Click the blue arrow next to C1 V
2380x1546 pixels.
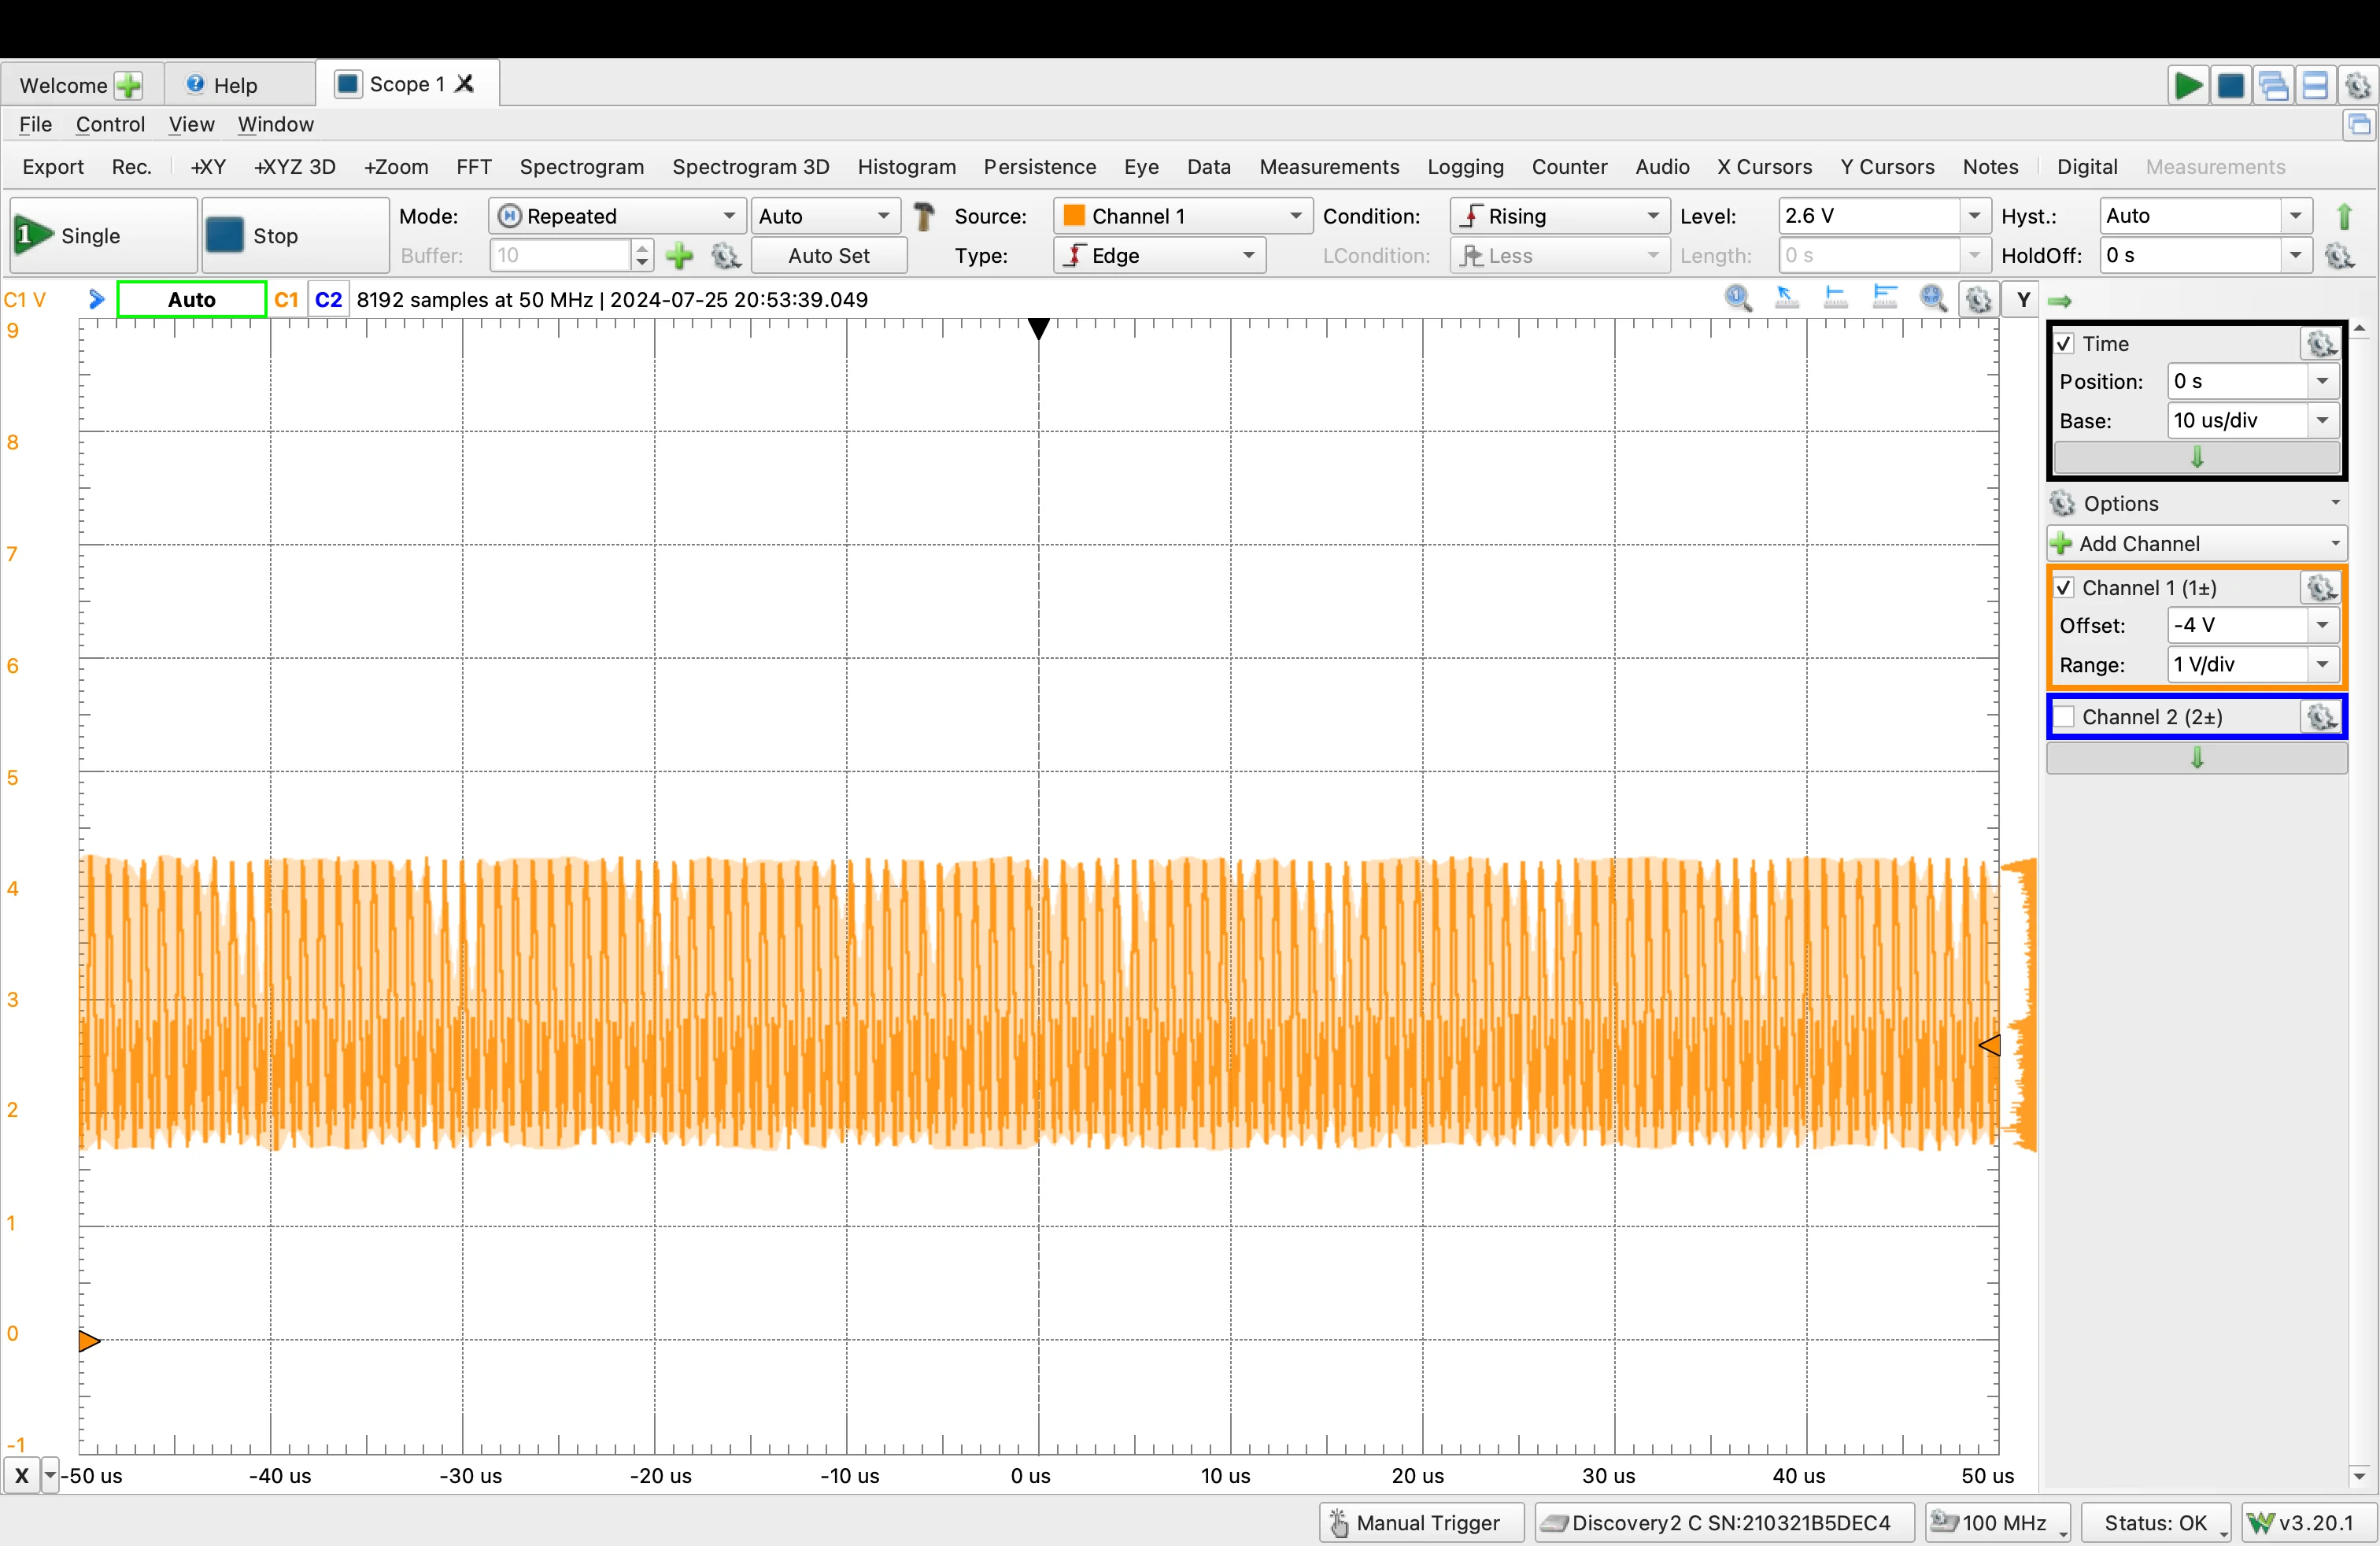point(96,299)
